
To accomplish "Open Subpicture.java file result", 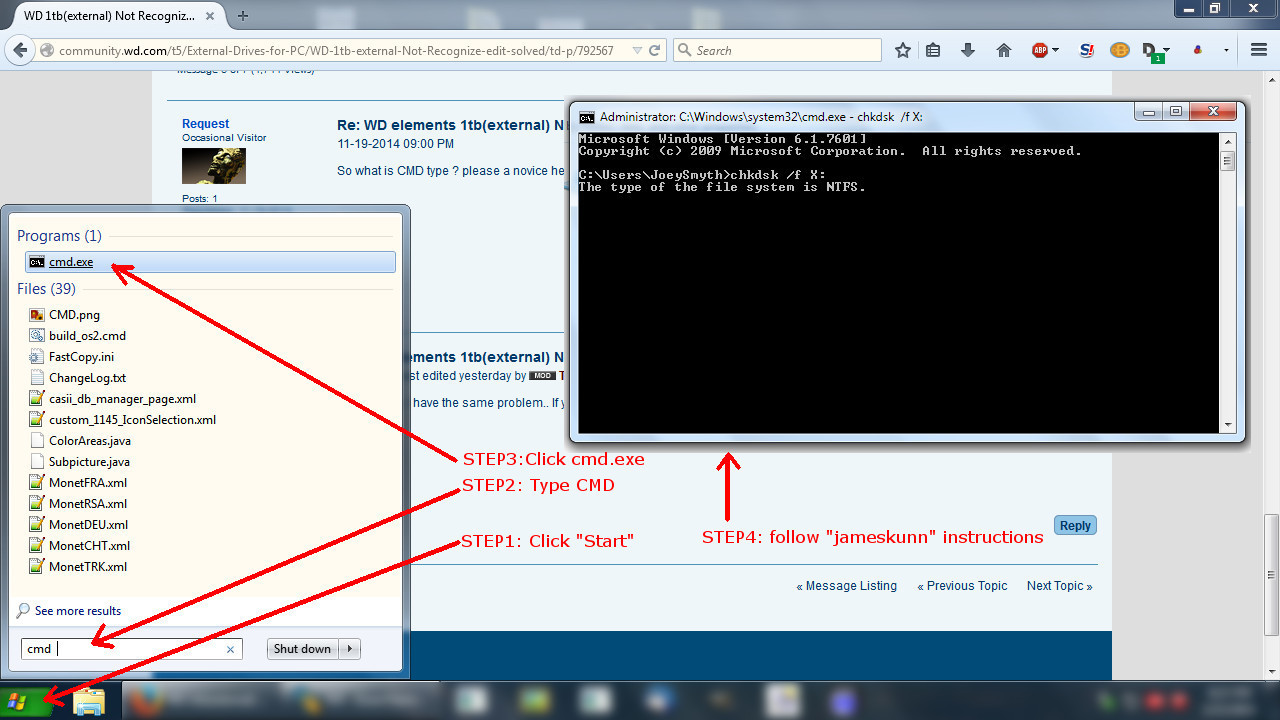I will 89,462.
